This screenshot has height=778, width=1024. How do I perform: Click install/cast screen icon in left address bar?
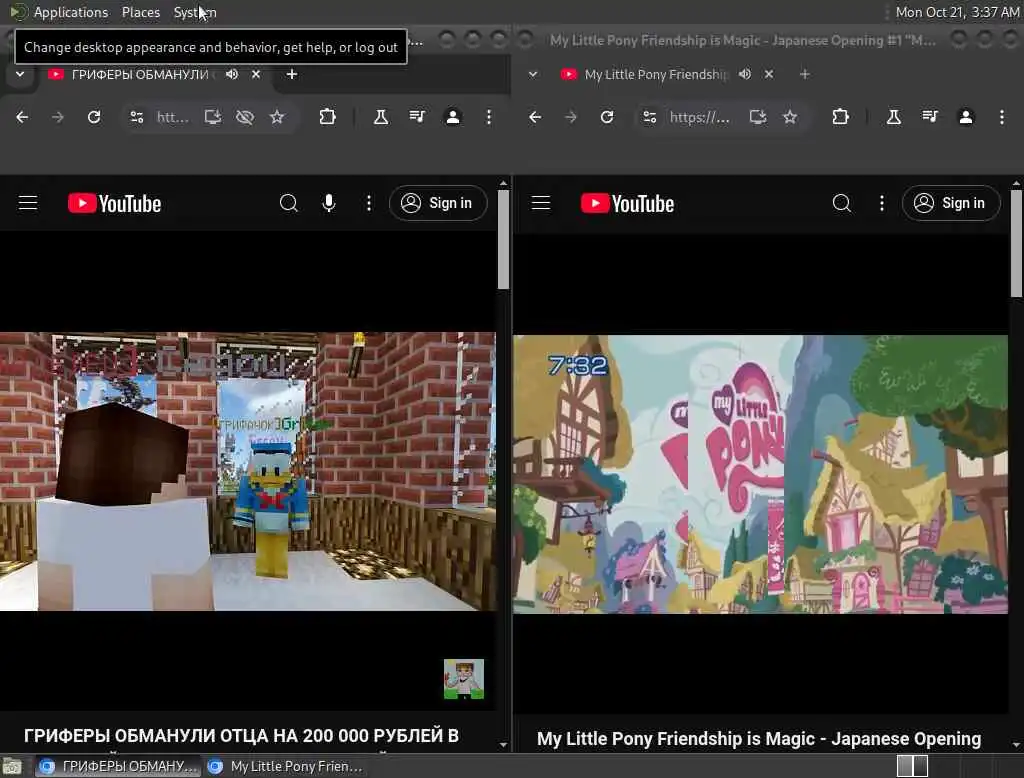tap(212, 117)
